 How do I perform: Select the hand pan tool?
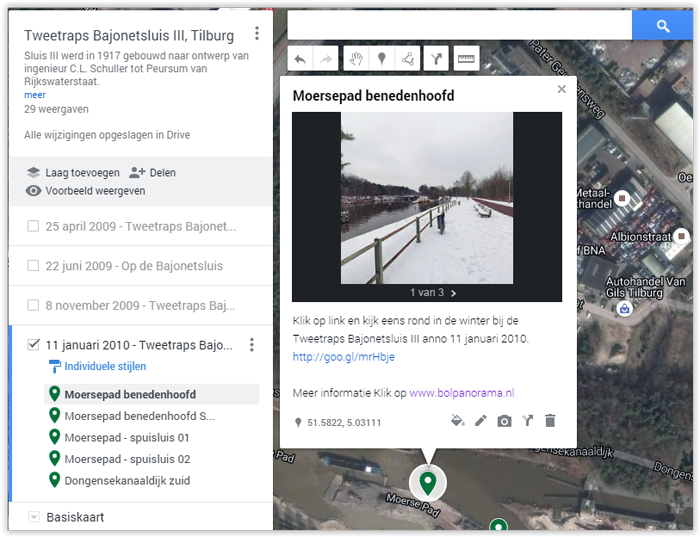[356, 58]
